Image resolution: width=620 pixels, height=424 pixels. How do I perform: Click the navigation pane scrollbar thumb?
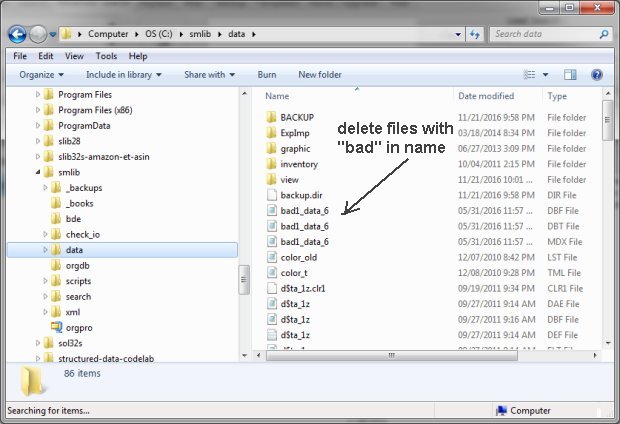[x=244, y=280]
